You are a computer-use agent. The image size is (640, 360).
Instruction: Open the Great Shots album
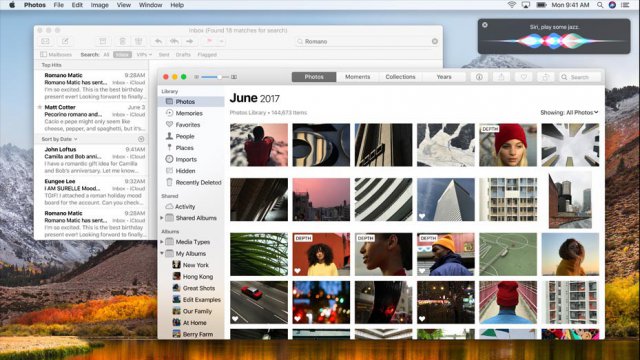(193, 288)
